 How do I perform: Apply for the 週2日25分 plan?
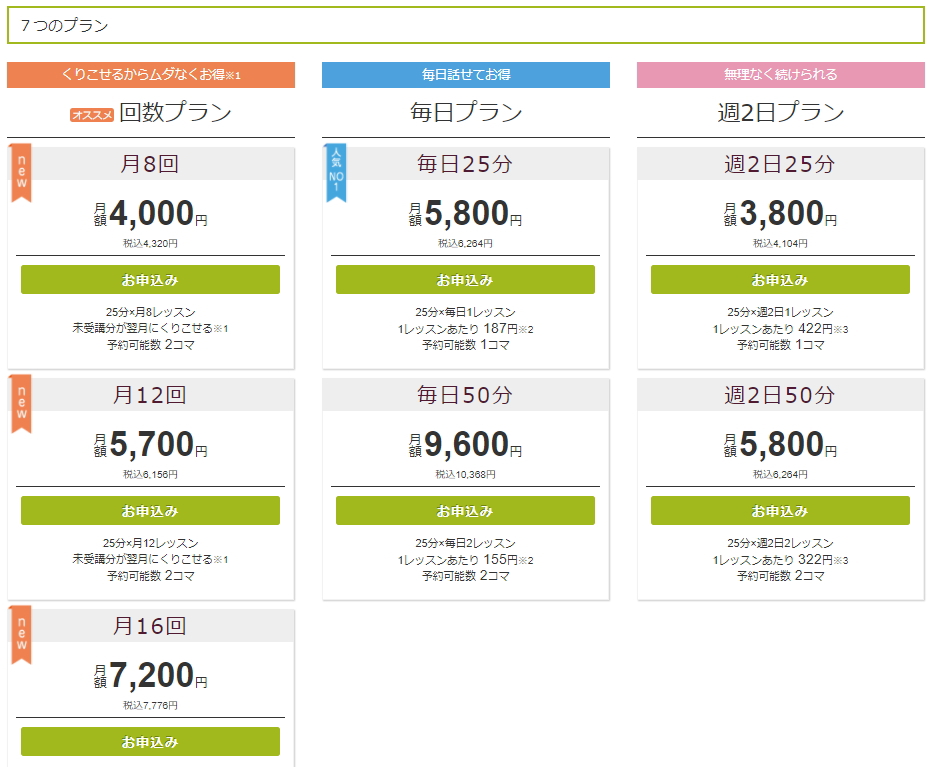pos(780,280)
